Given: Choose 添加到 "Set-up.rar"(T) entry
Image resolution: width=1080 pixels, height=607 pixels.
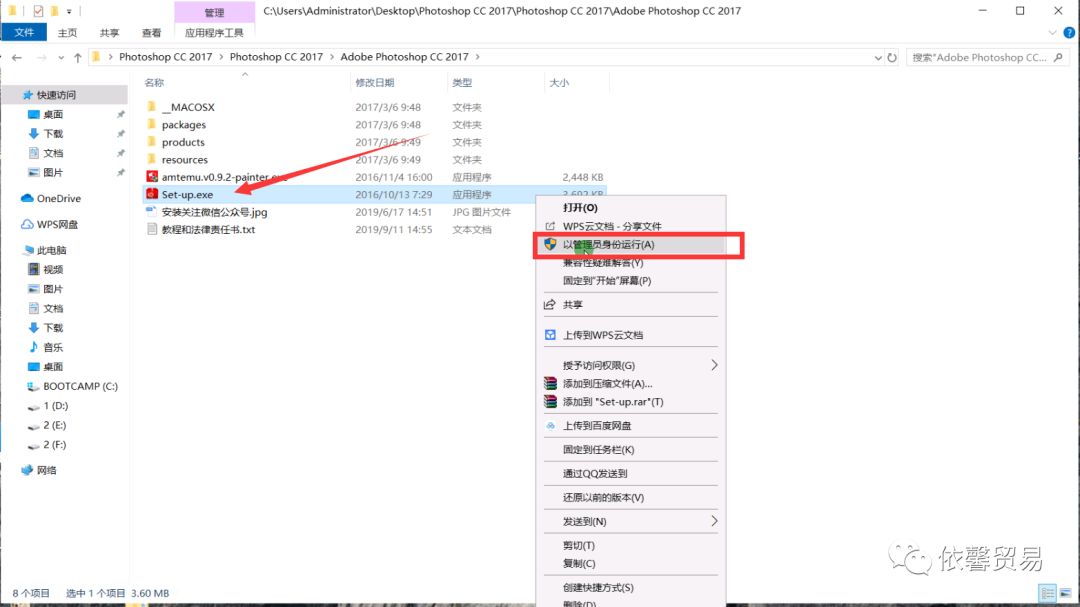Looking at the screenshot, I should click(613, 402).
